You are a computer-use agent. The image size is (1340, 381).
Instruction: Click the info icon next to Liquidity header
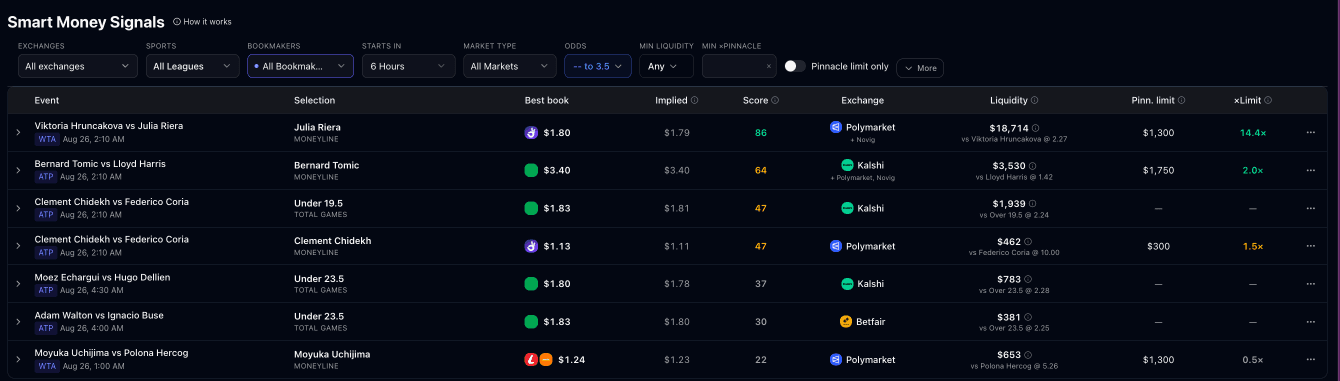click(1034, 100)
